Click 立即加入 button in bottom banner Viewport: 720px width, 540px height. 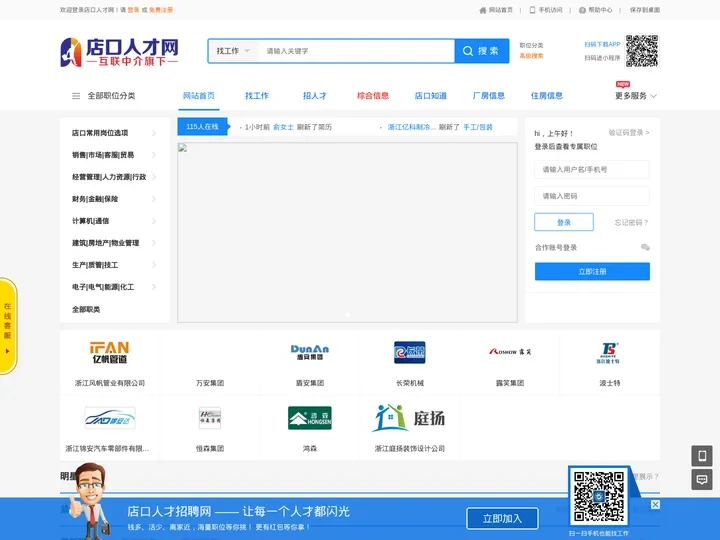(x=502, y=519)
